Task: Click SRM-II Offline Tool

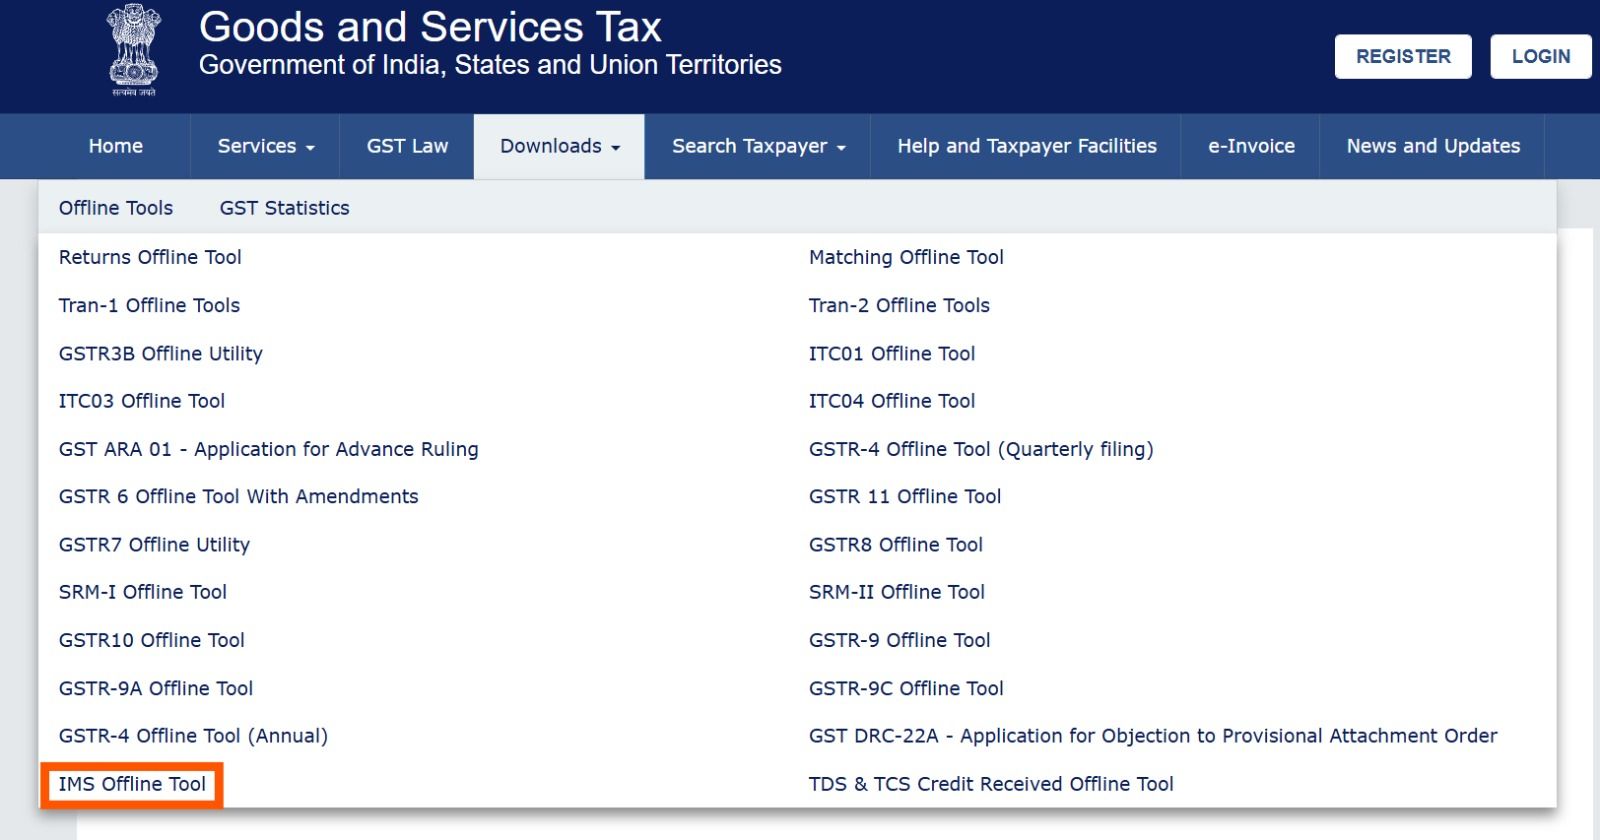Action: pos(897,592)
